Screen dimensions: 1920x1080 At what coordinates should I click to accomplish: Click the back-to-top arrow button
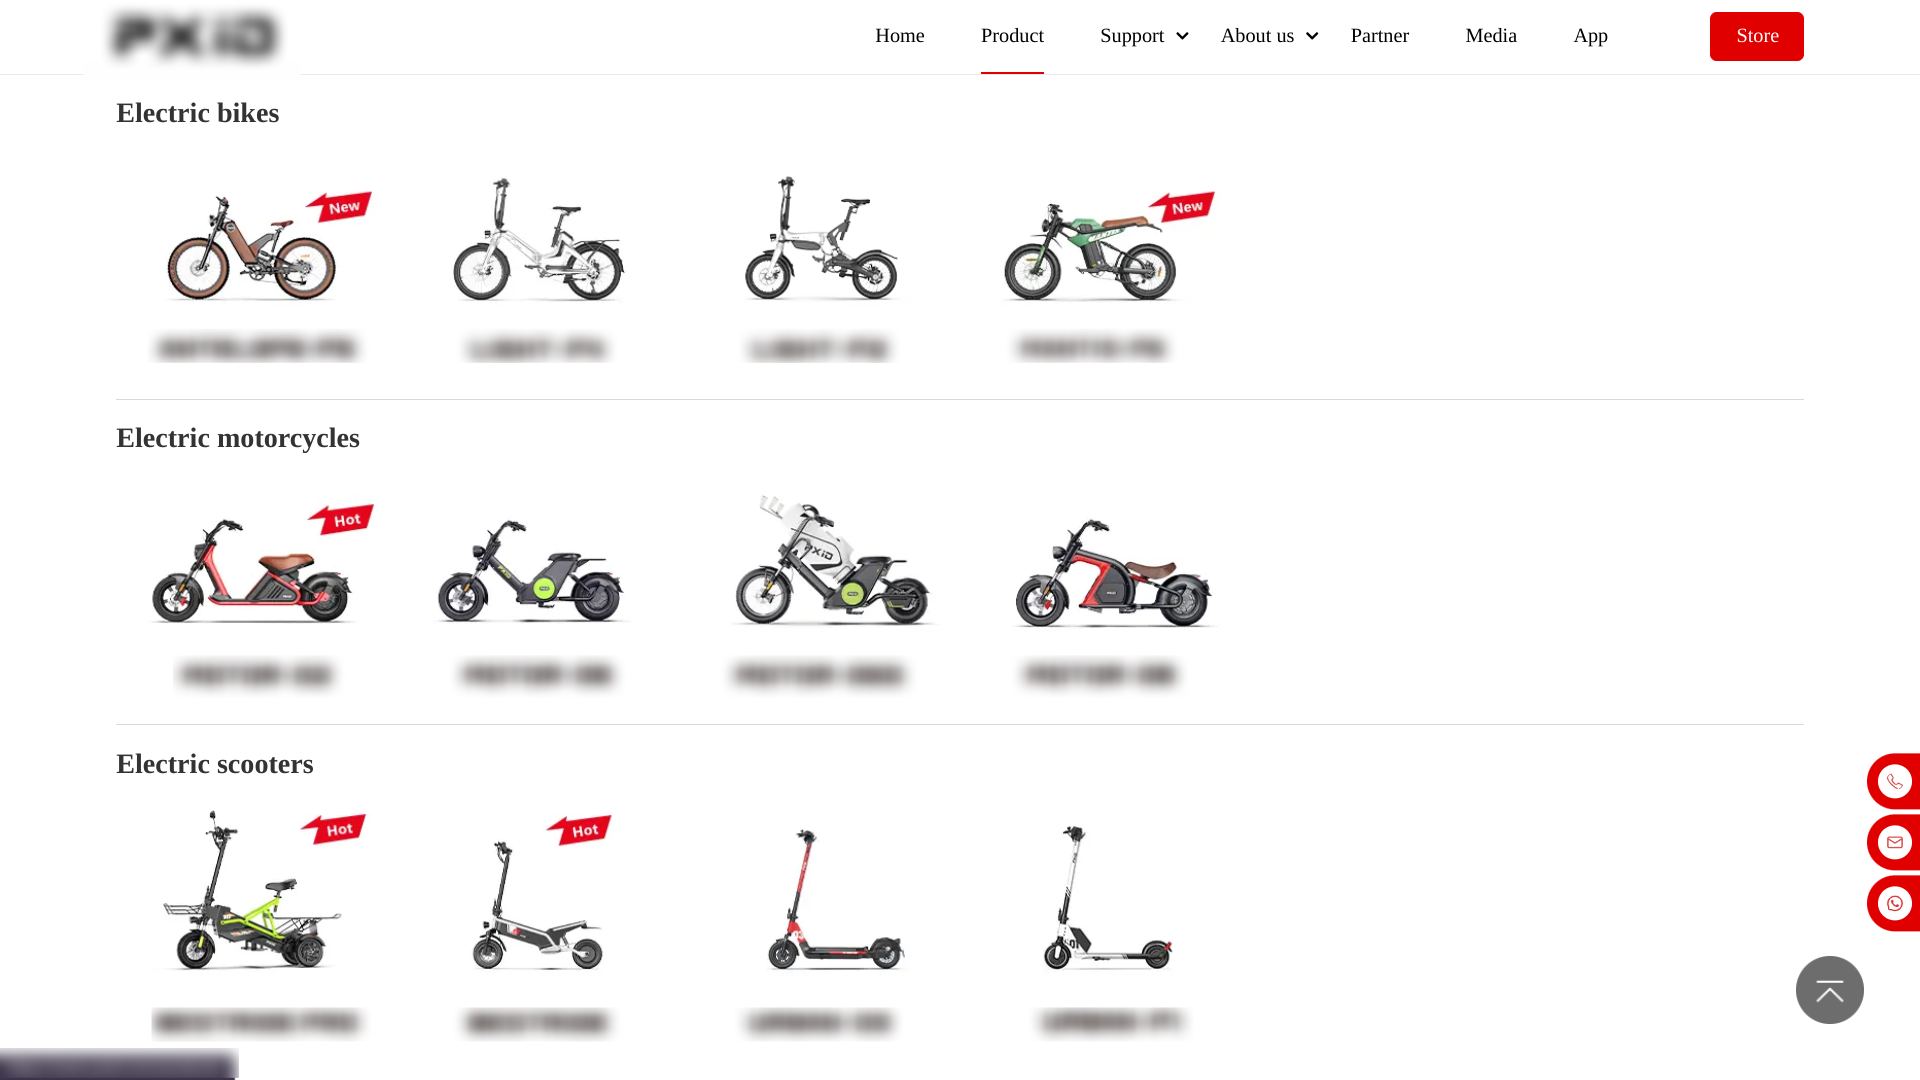tap(1829, 990)
